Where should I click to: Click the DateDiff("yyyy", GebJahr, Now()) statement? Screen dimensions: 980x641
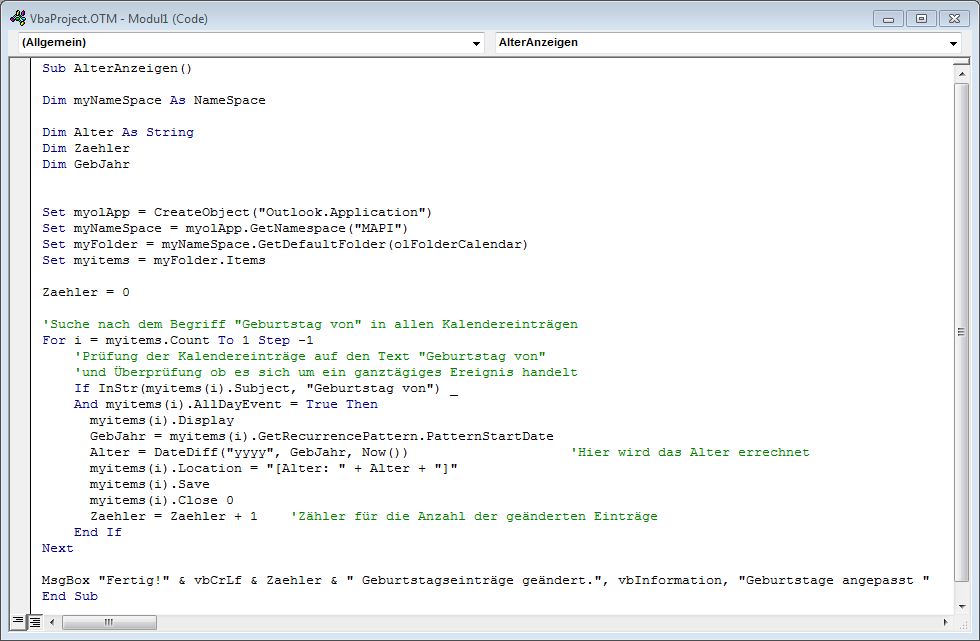click(x=249, y=452)
